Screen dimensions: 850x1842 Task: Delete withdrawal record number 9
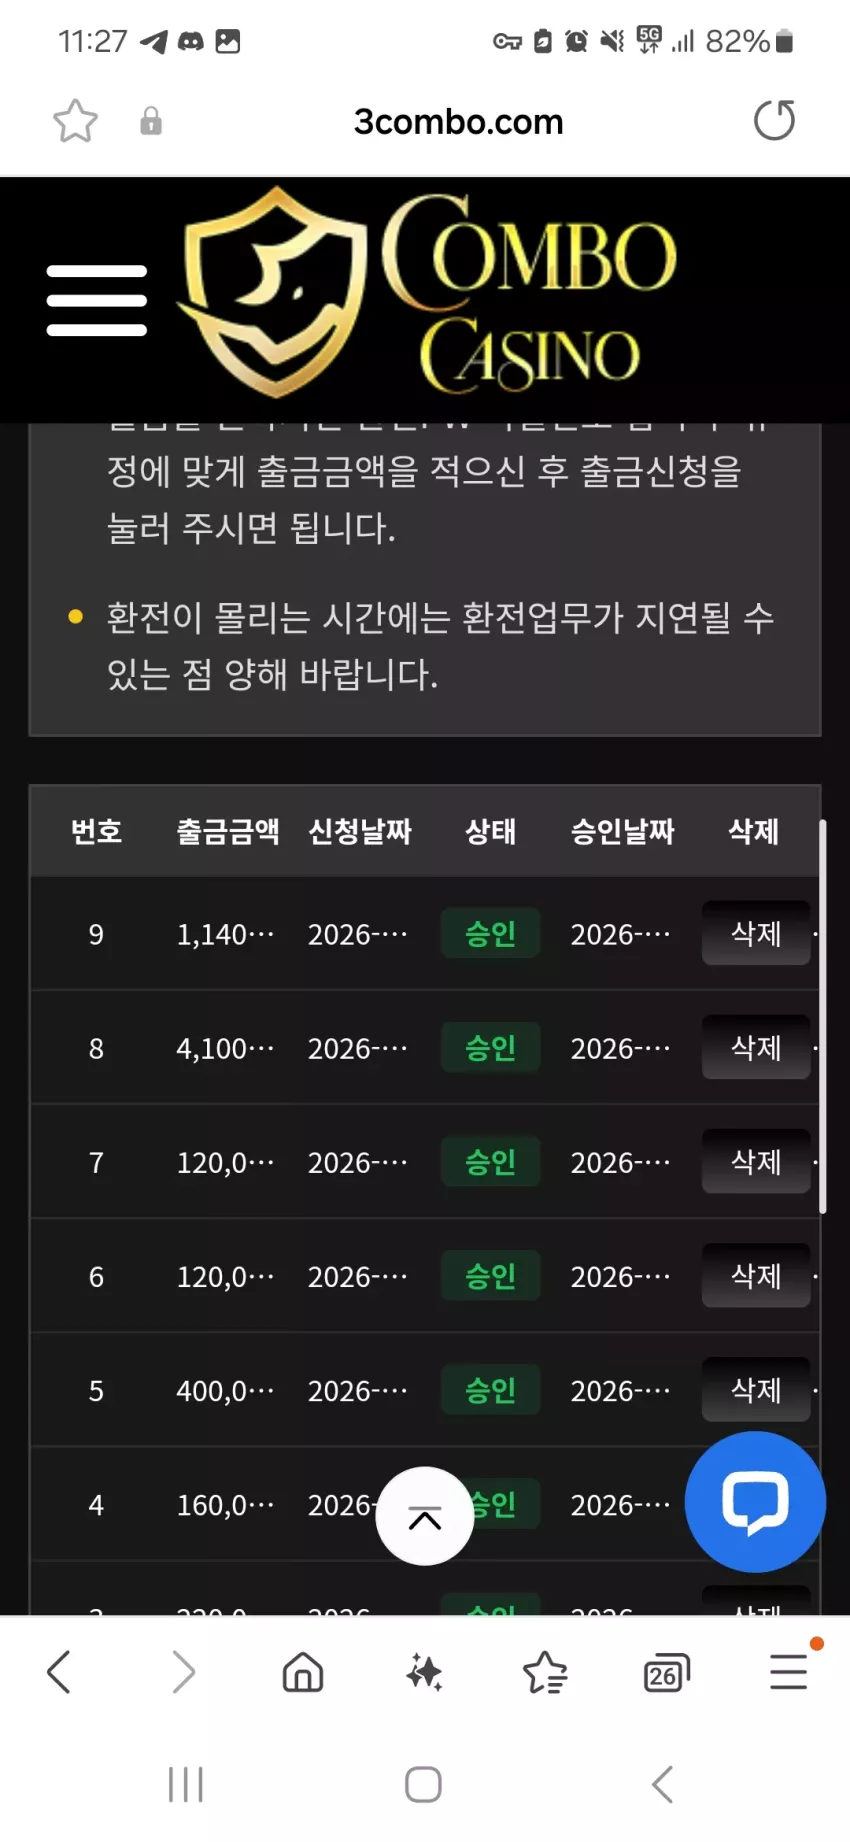(756, 933)
